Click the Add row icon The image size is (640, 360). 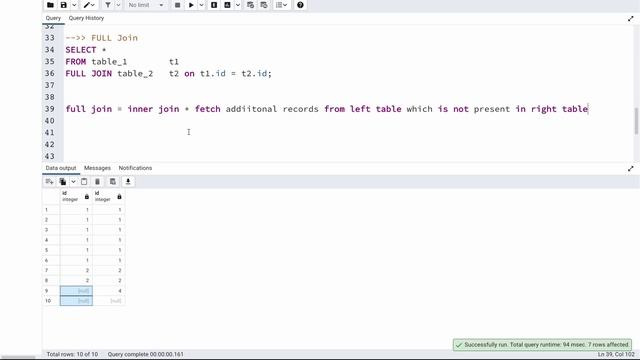tap(49, 182)
